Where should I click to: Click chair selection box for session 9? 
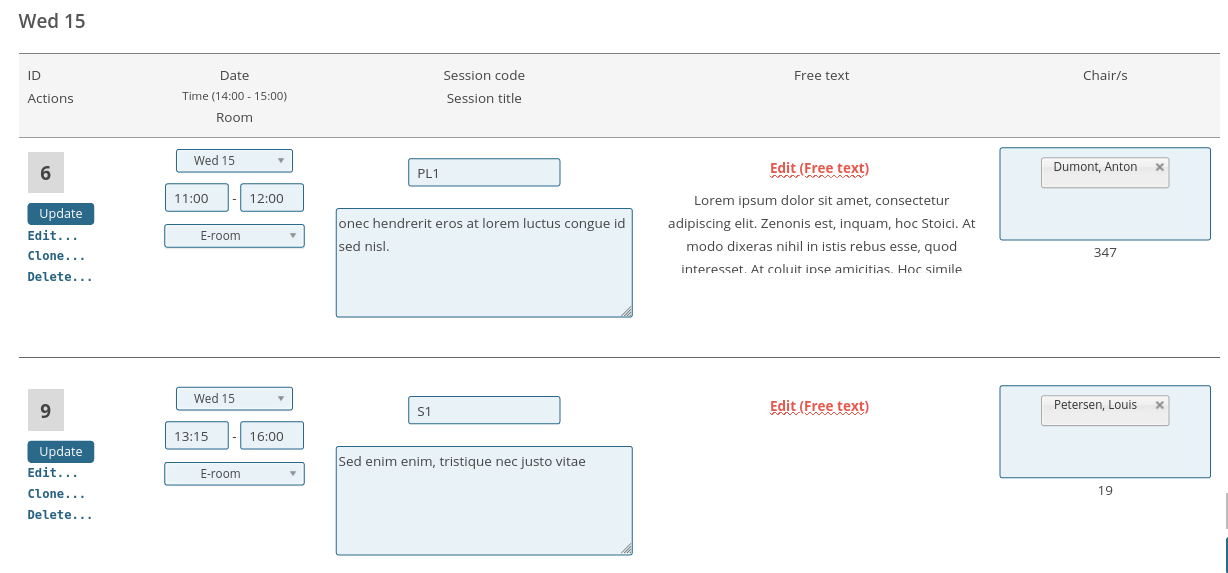(1104, 450)
